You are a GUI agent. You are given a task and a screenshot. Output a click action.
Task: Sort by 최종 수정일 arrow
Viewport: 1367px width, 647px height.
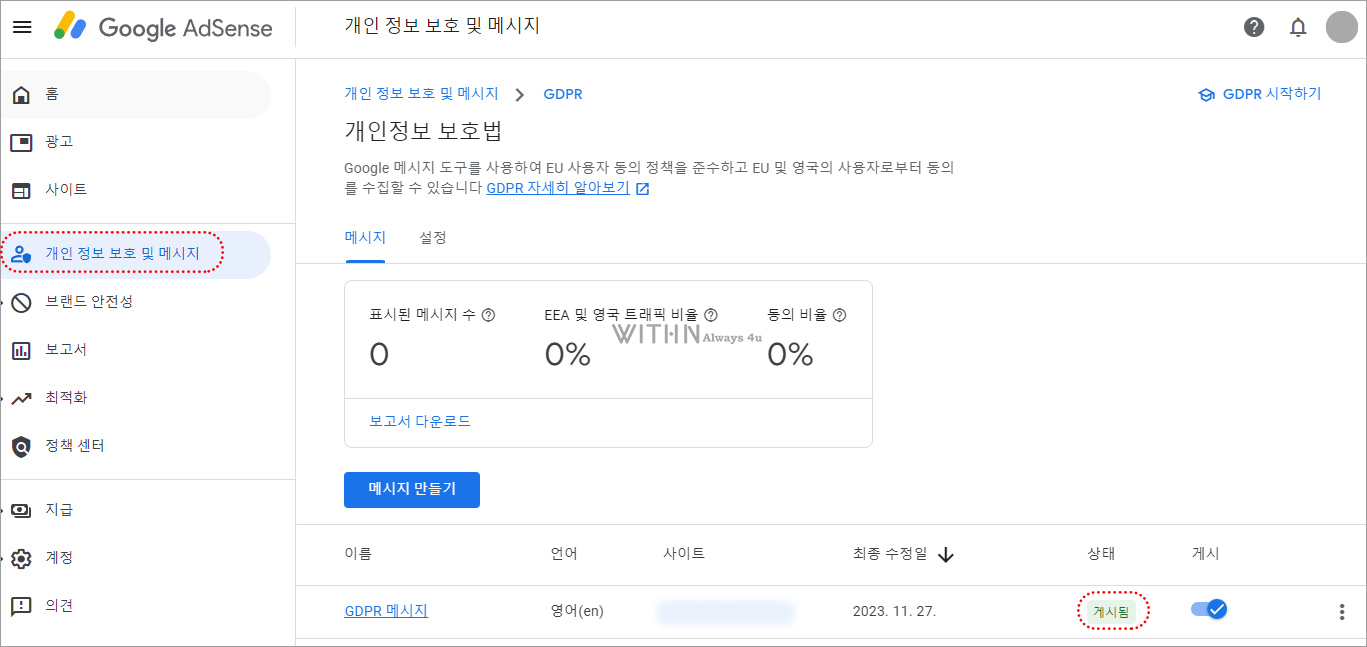pyautogui.click(x=946, y=554)
